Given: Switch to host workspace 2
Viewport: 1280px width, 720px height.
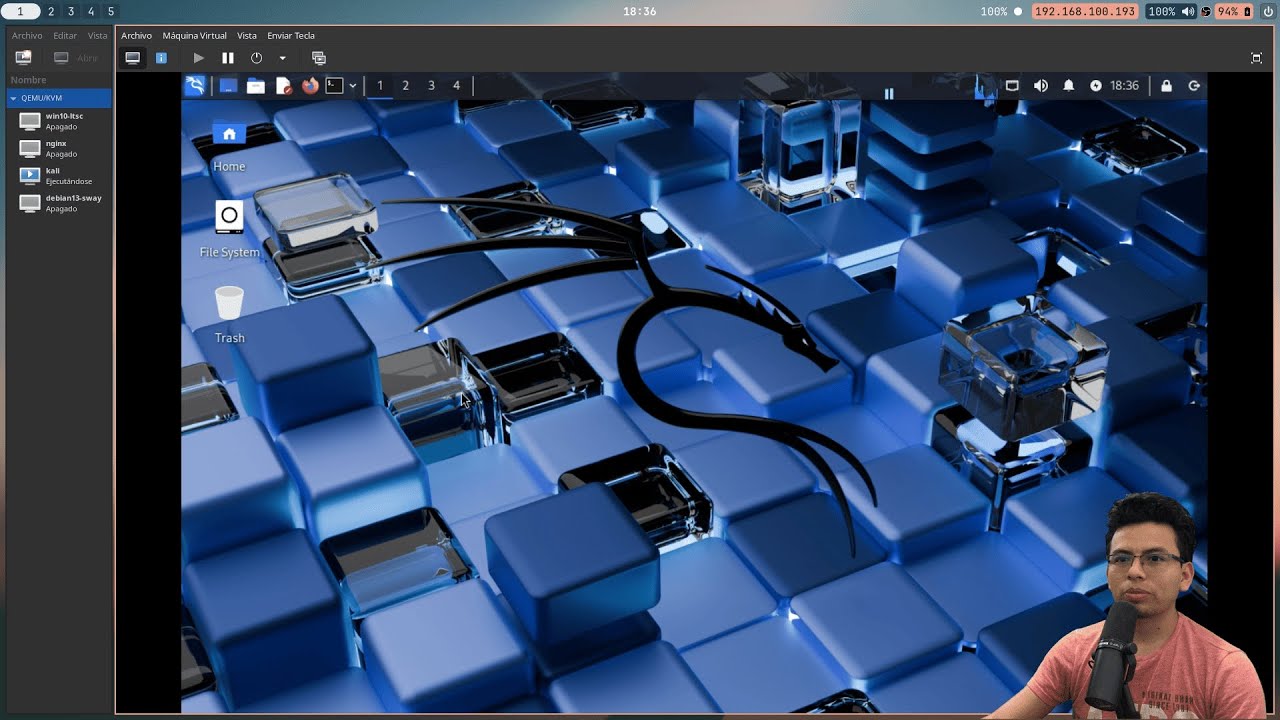Looking at the screenshot, I should click(x=51, y=11).
